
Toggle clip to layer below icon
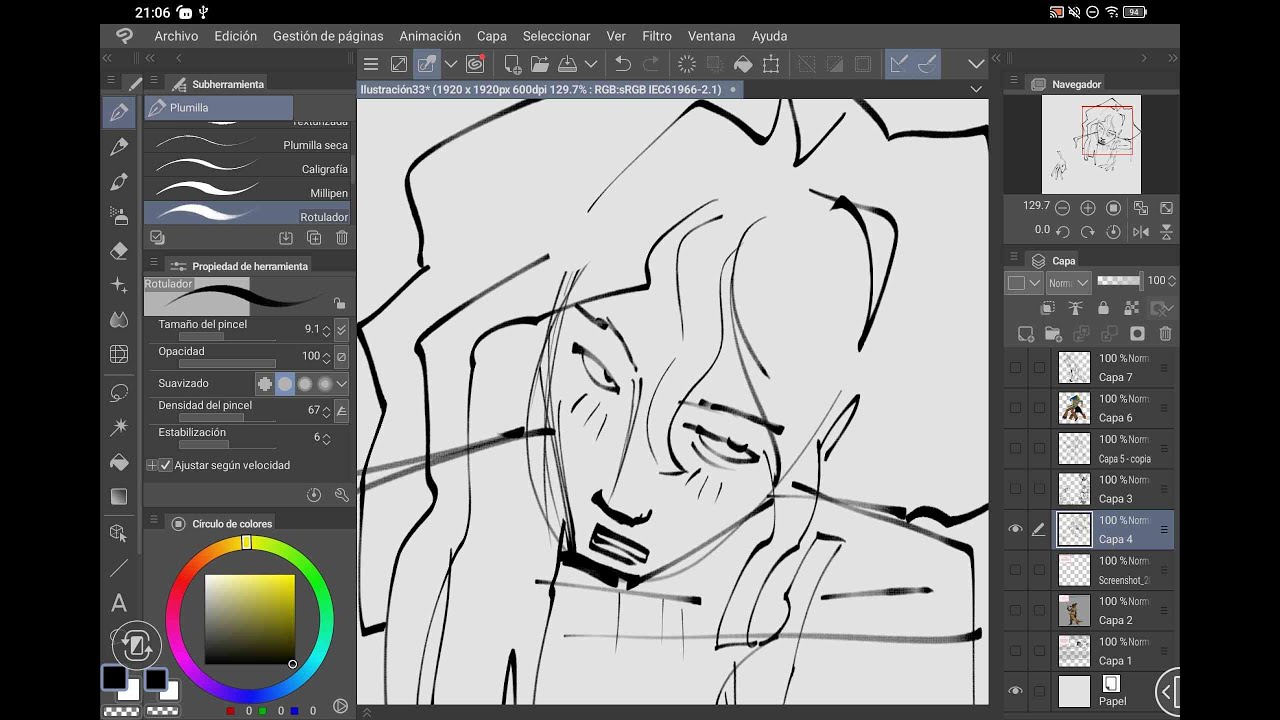tap(1047, 309)
